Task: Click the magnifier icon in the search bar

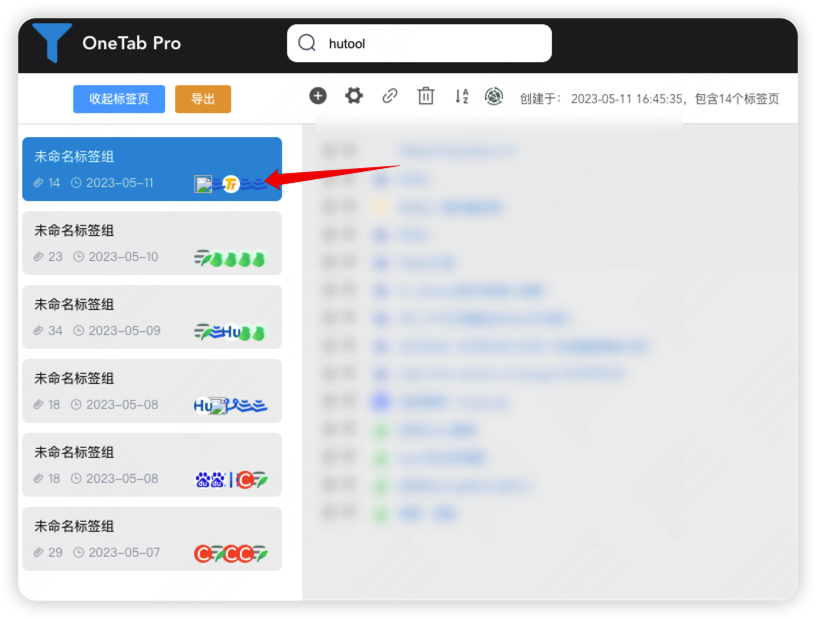Action: [x=307, y=43]
